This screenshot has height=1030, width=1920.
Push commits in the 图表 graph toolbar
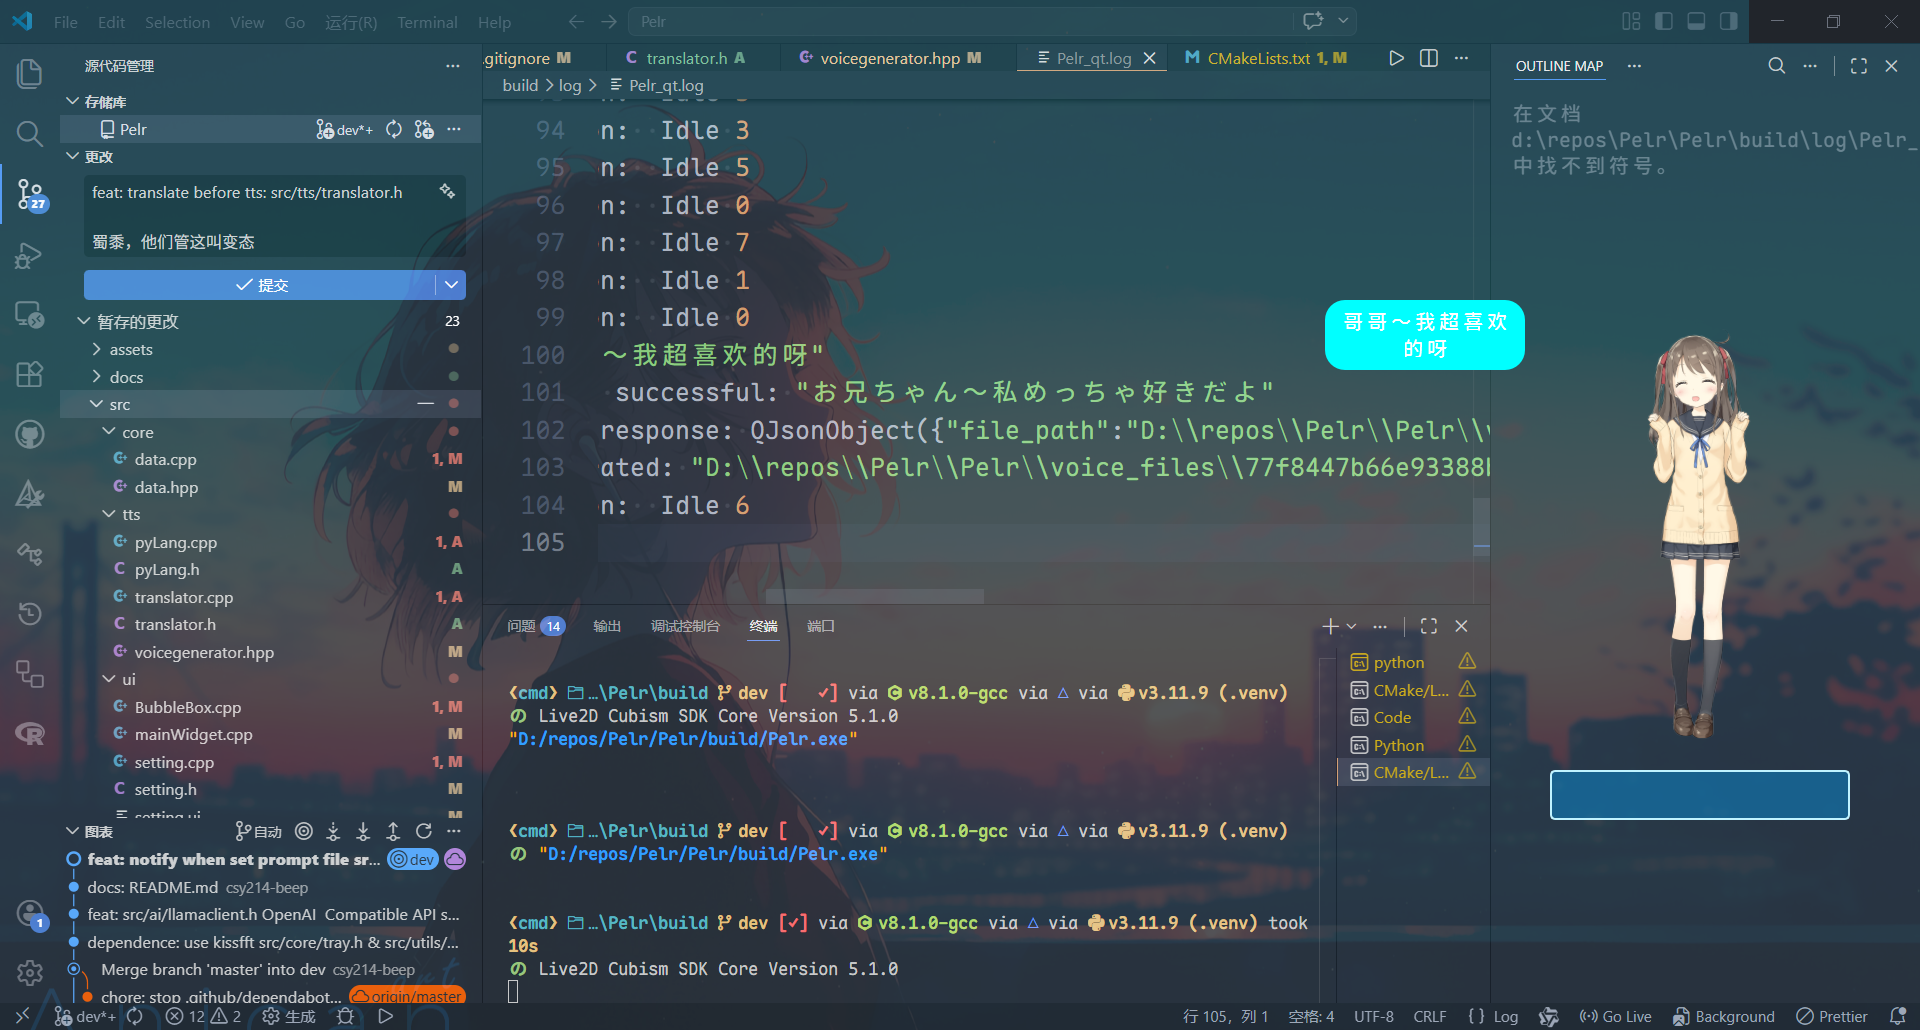[393, 831]
